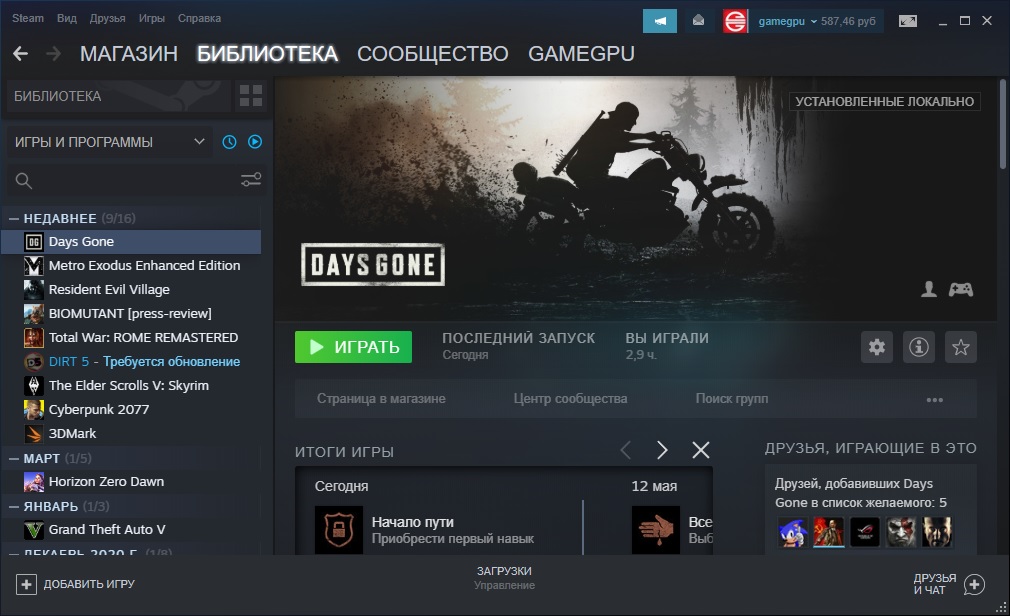The image size is (1010, 616).
Task: Open the Вид menu
Action: pos(66,18)
